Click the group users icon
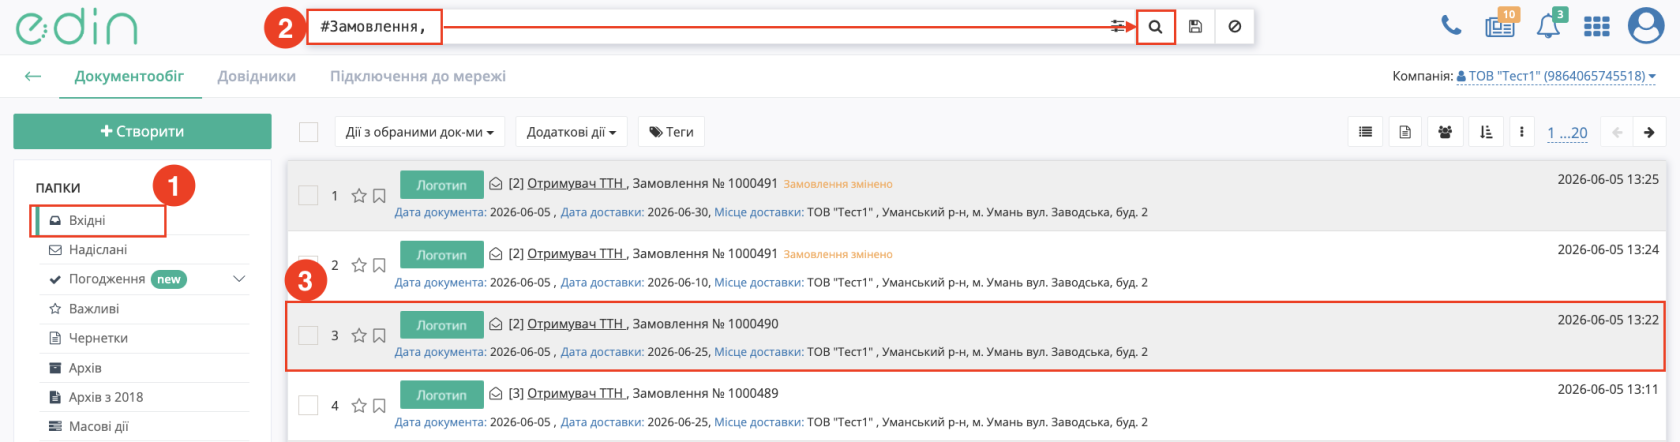Image resolution: width=1680 pixels, height=442 pixels. pyautogui.click(x=1445, y=132)
